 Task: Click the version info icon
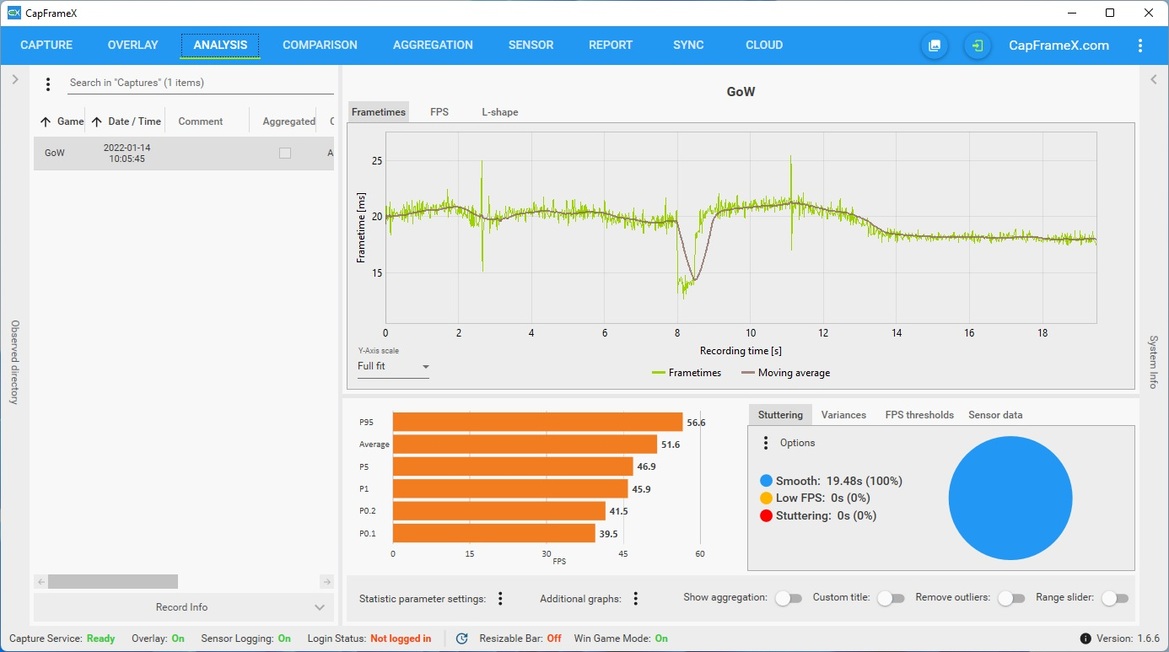click(1086, 639)
